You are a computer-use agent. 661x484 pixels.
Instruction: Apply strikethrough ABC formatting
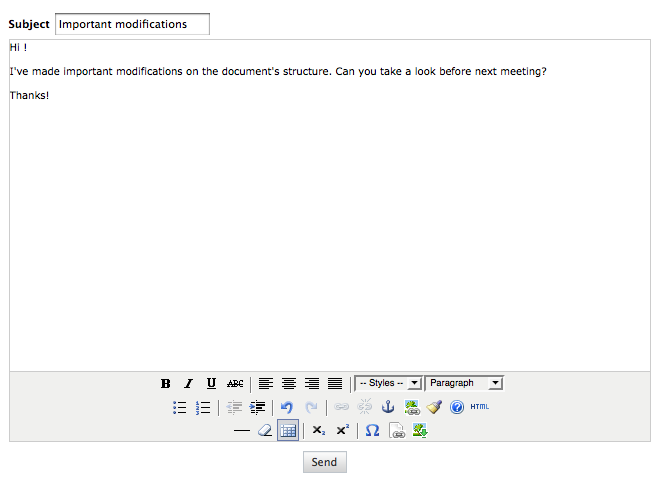(x=235, y=383)
